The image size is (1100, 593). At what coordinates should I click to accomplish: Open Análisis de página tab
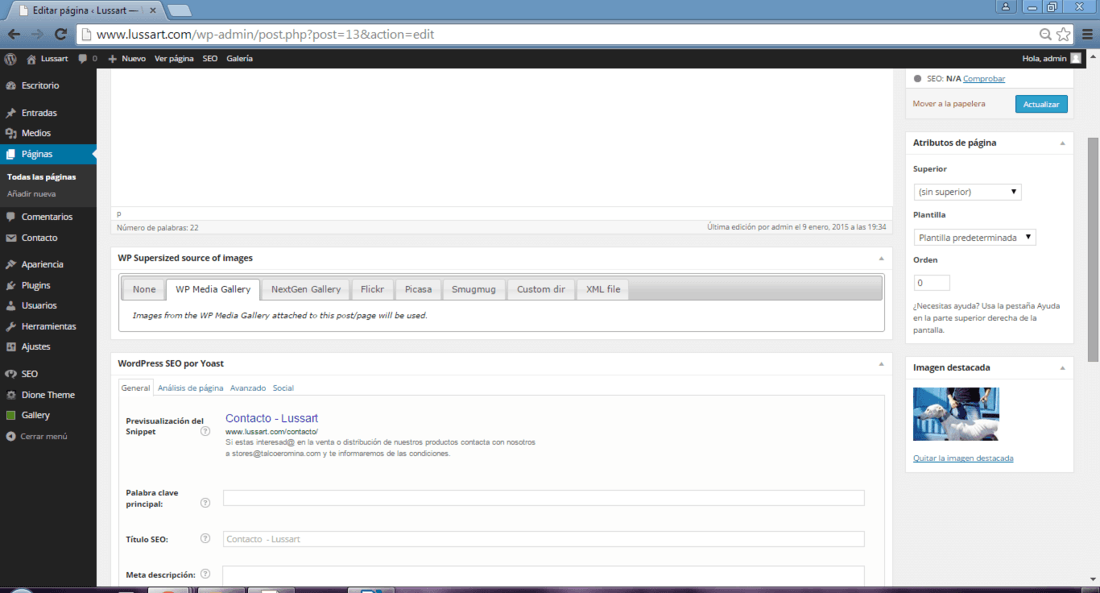click(190, 388)
